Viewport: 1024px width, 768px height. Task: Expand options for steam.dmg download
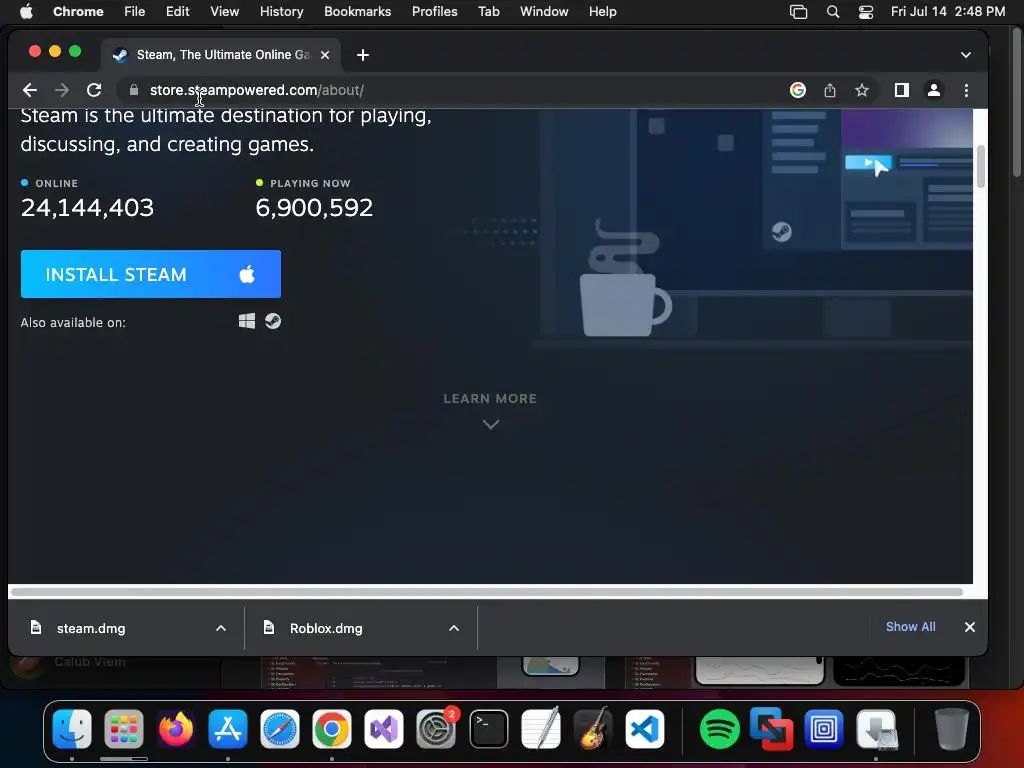click(221, 628)
